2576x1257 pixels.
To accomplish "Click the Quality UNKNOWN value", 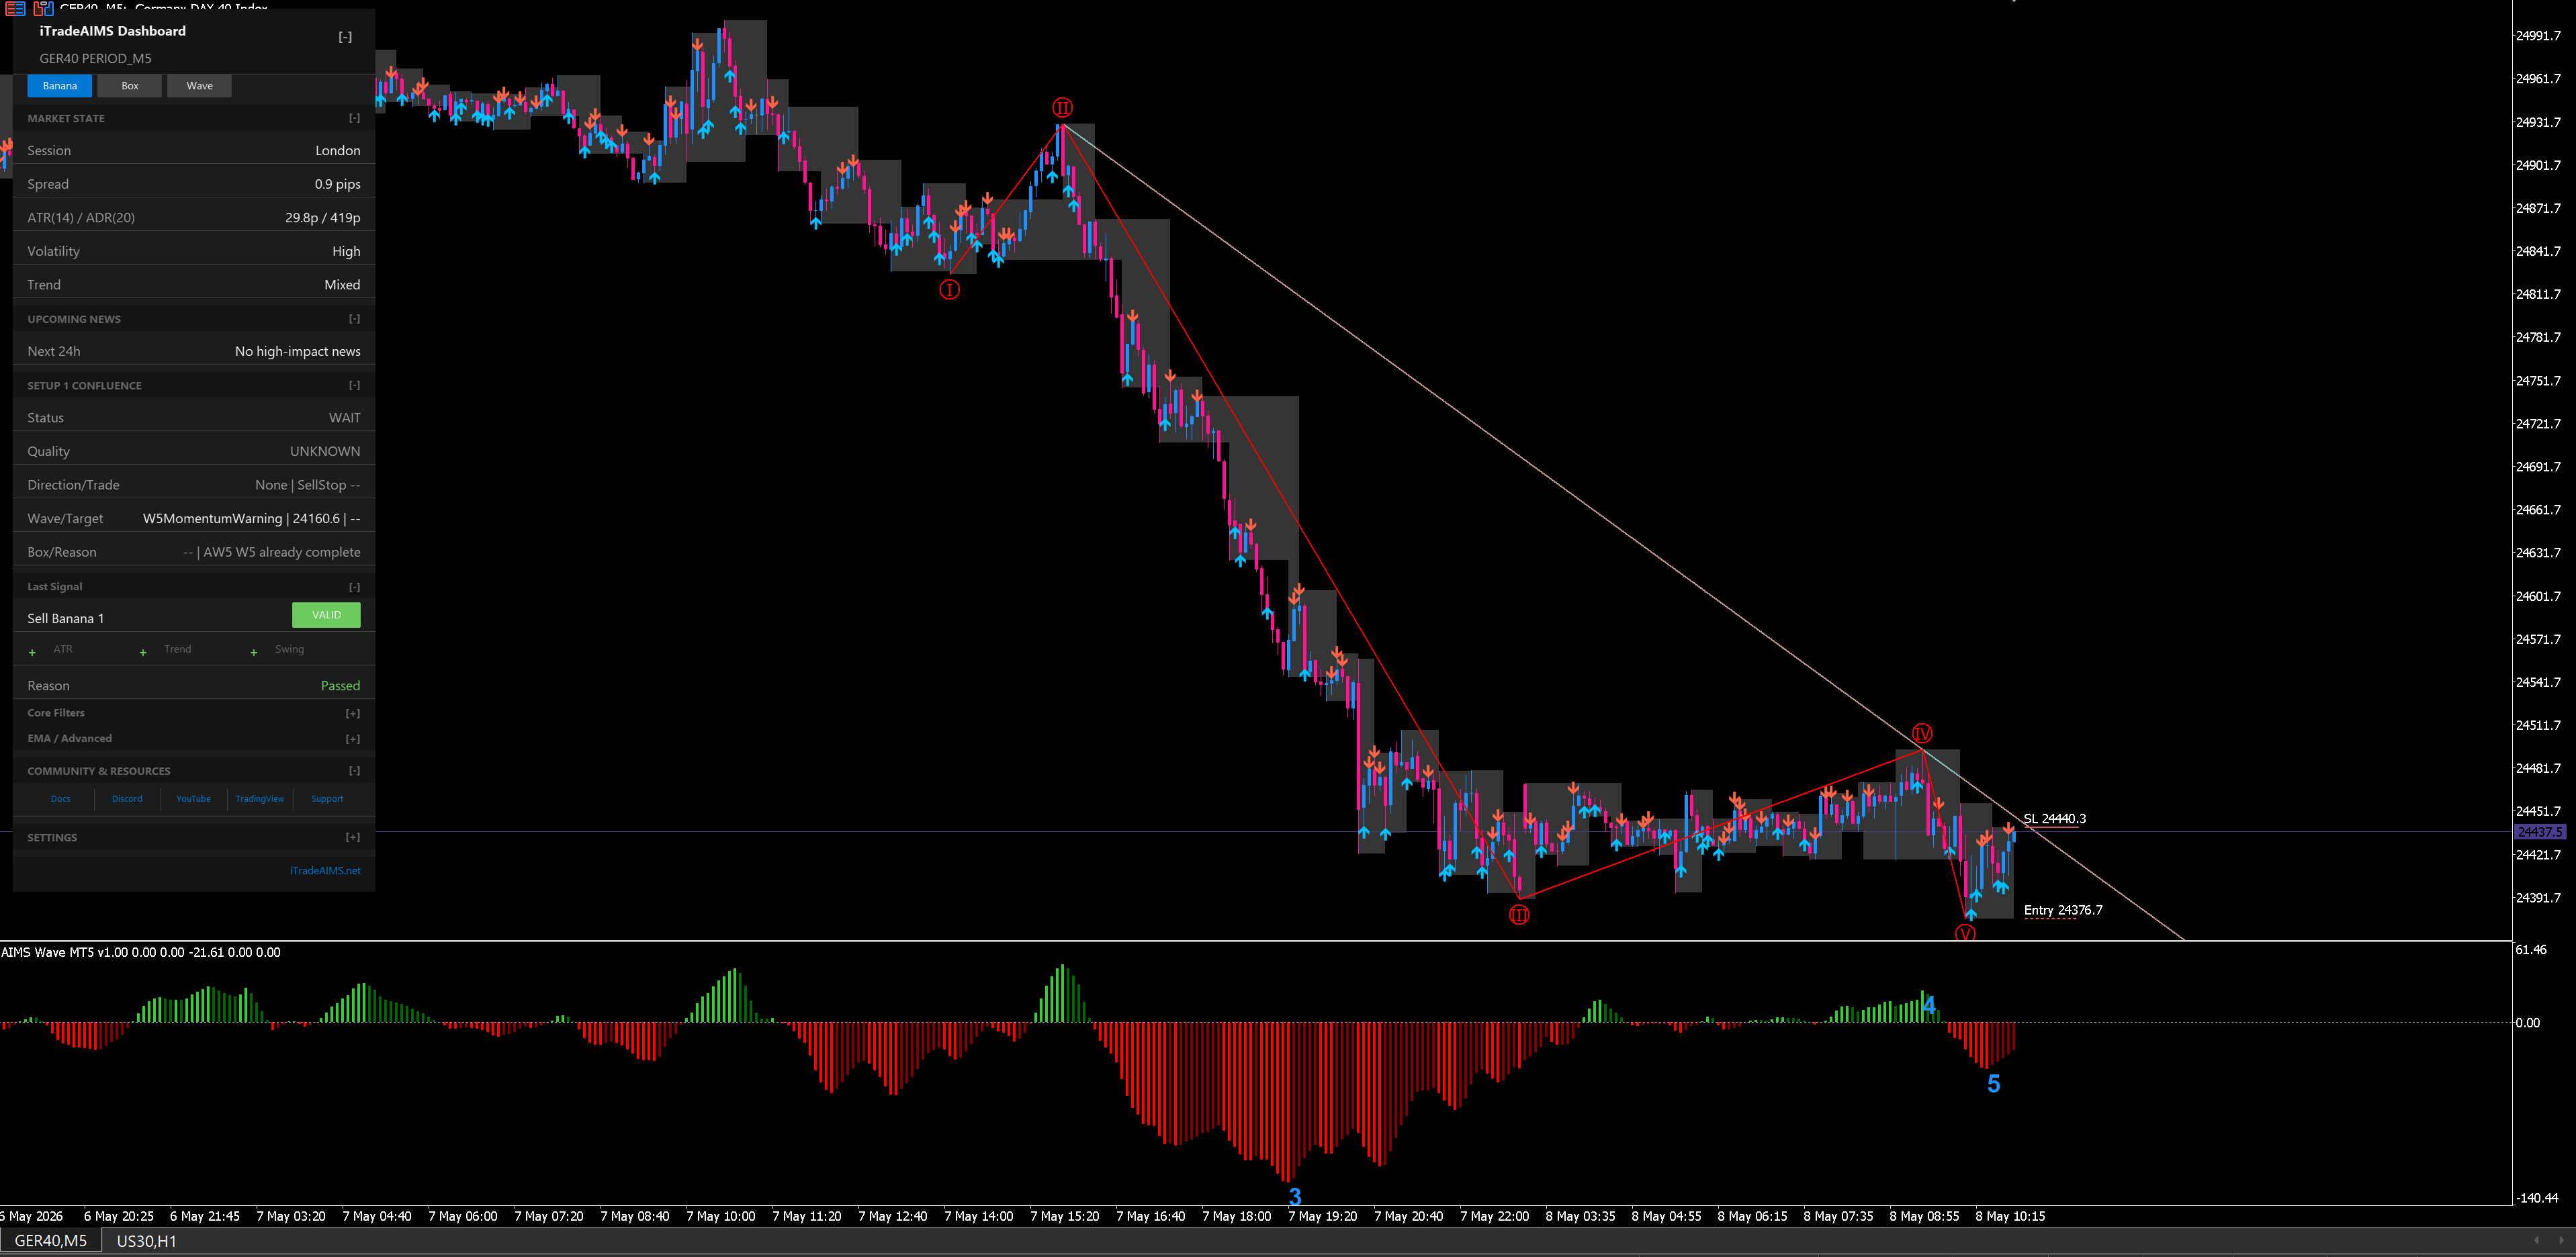I will point(325,452).
